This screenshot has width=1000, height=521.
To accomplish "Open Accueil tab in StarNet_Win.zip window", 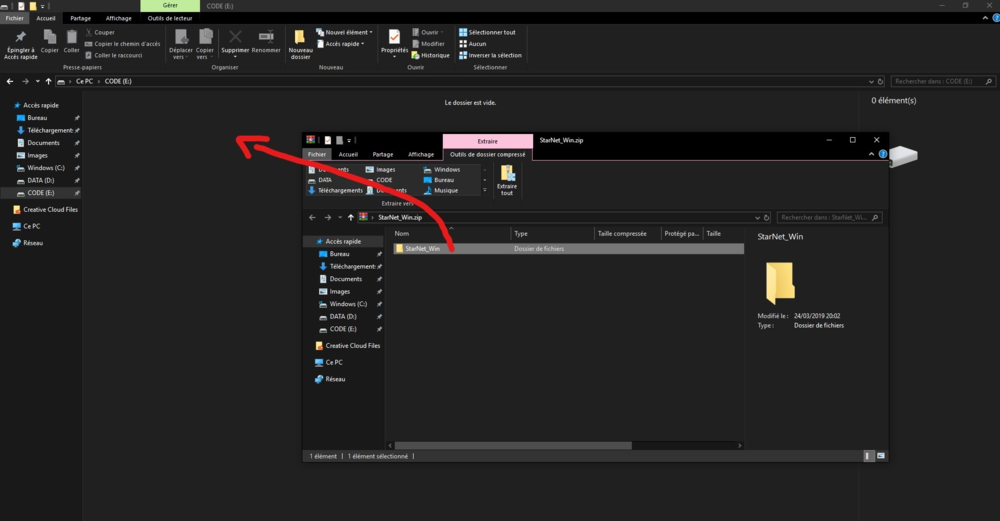I will pyautogui.click(x=348, y=154).
